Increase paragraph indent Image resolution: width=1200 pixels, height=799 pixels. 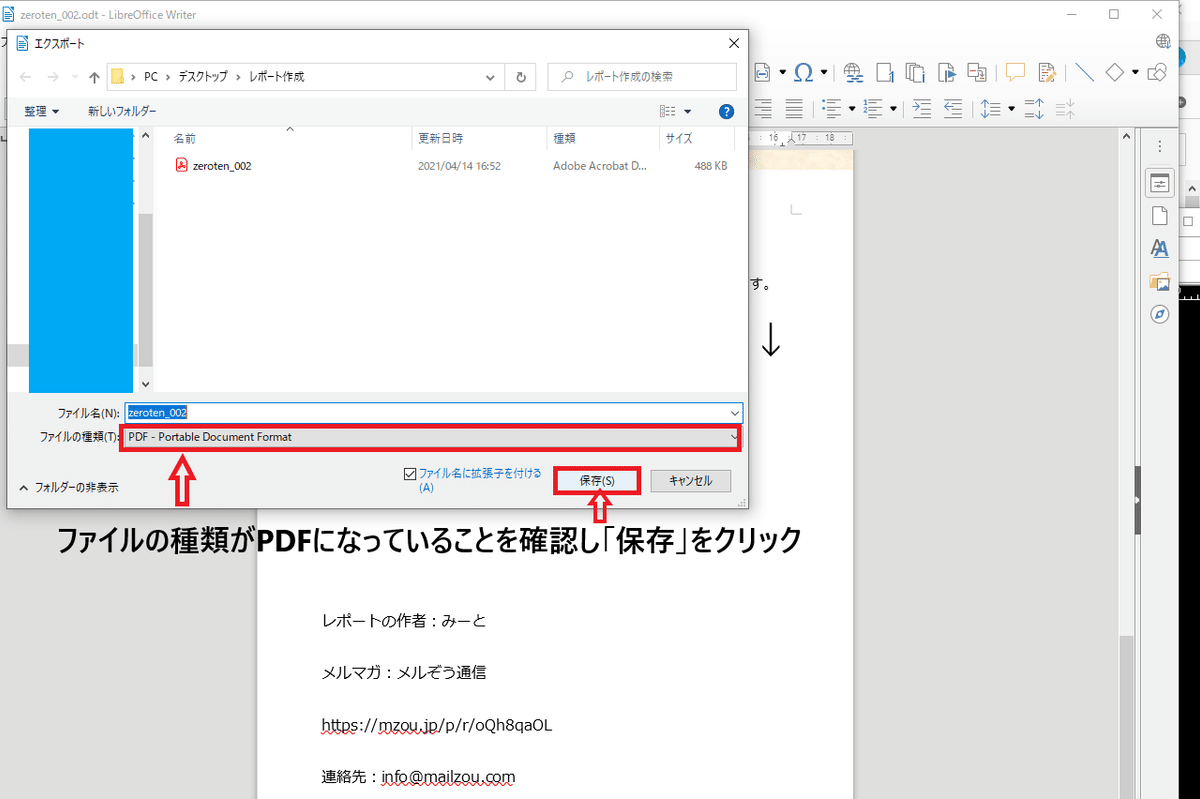[x=922, y=108]
